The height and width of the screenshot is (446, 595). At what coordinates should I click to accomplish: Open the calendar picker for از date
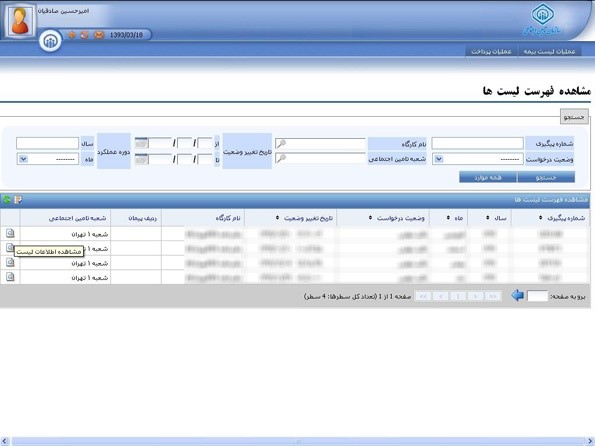coord(141,143)
